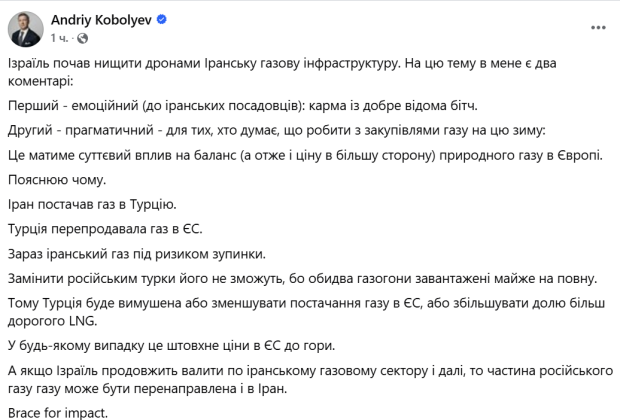Open the three-dot post options menu
620x420 pixels.
(598, 28)
